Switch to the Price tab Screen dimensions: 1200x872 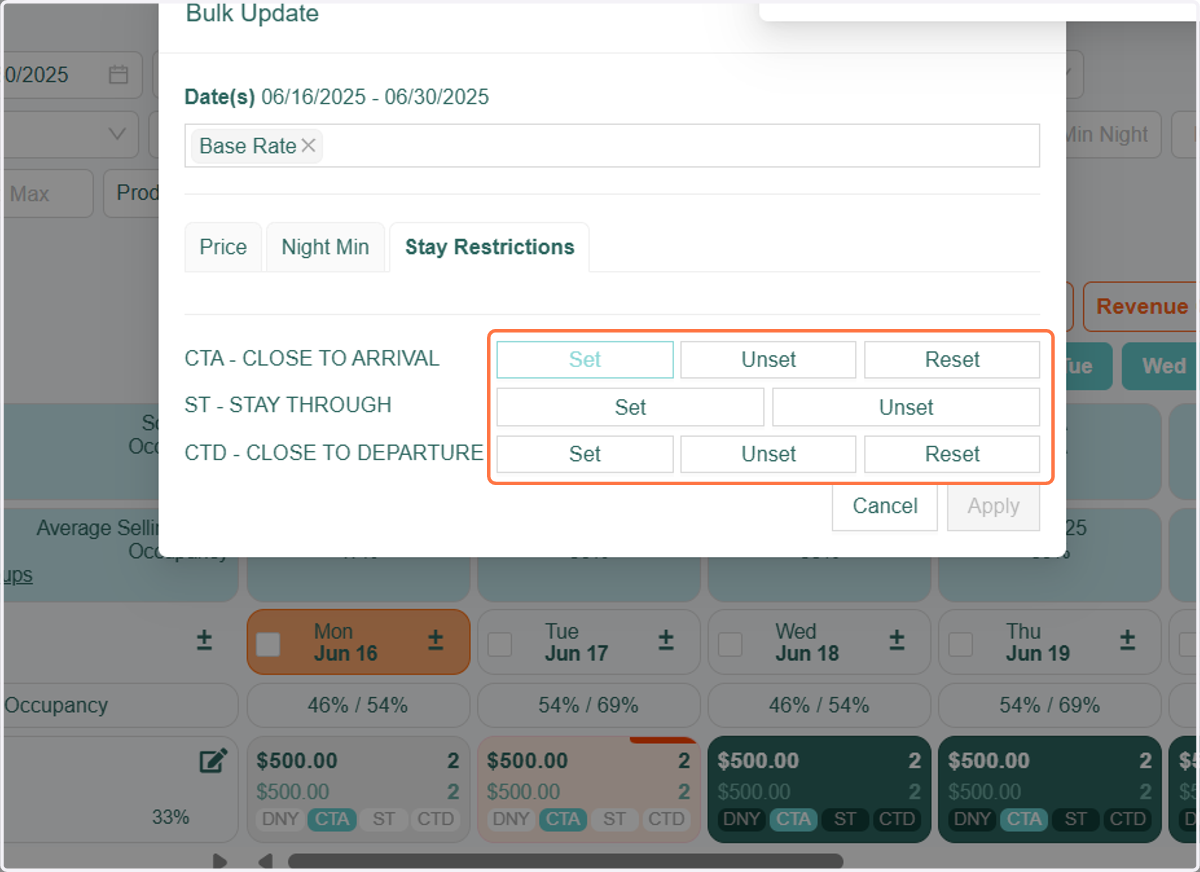[x=223, y=247]
